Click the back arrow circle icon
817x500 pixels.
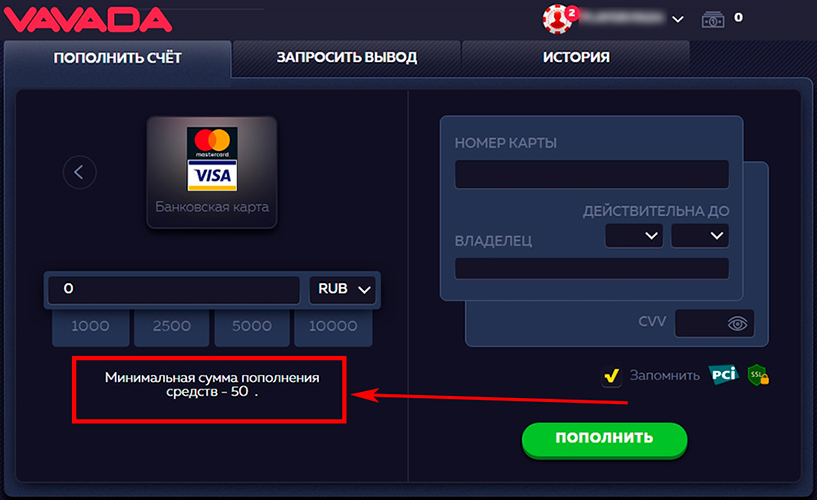coord(79,172)
